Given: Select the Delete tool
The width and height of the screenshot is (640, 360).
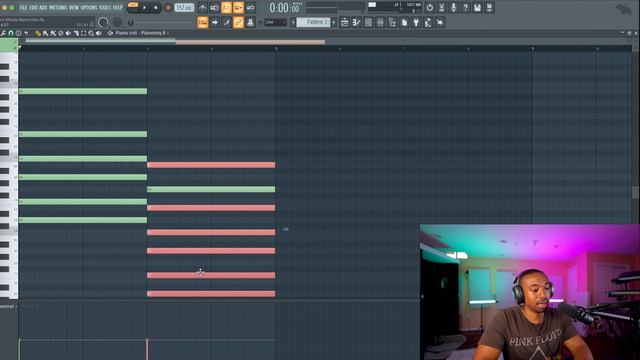Looking at the screenshot, I should 61,33.
